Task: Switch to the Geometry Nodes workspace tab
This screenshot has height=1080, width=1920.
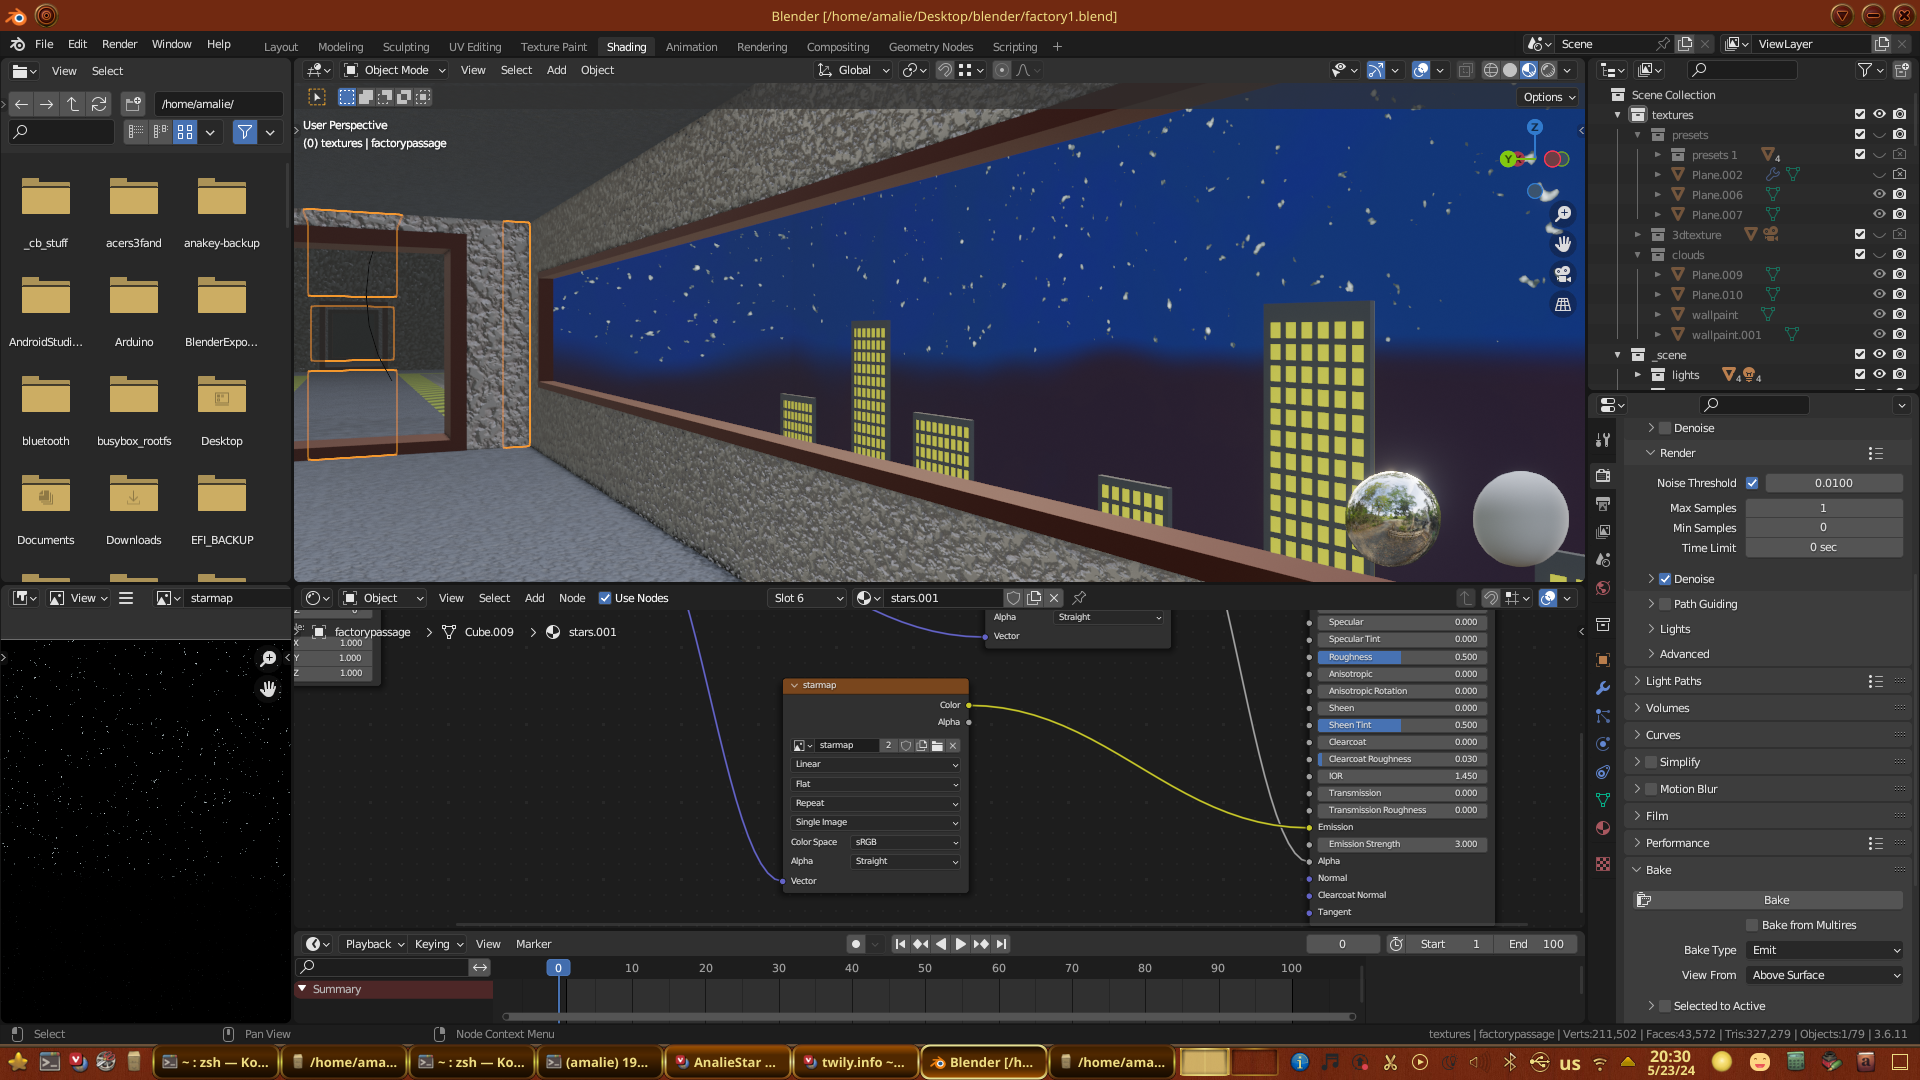Action: tap(930, 47)
